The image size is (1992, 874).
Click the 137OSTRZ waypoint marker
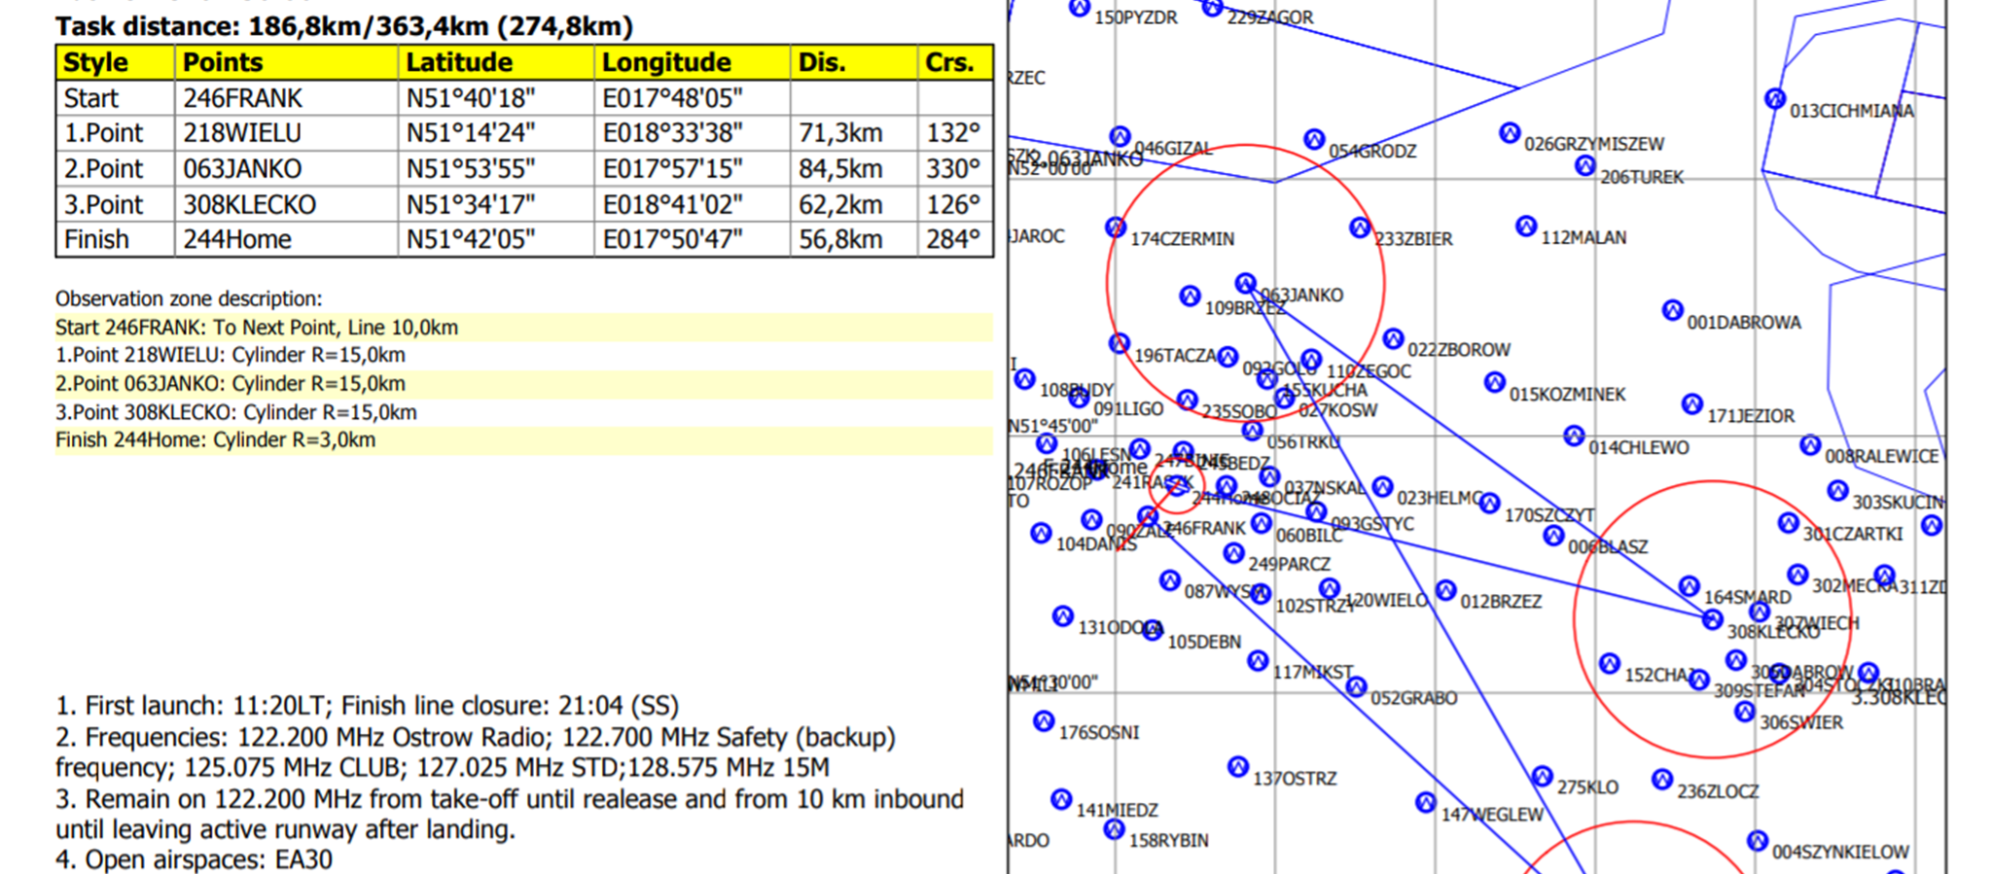click(1238, 767)
